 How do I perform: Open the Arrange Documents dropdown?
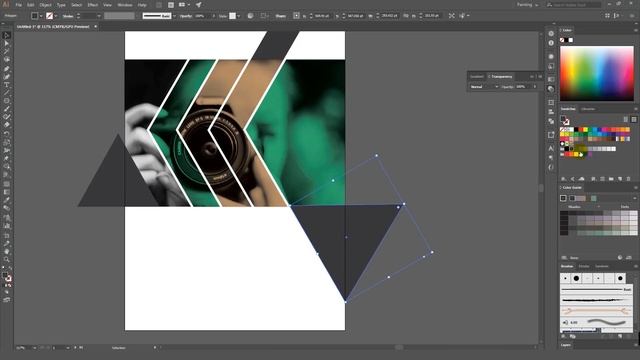(184, 5)
